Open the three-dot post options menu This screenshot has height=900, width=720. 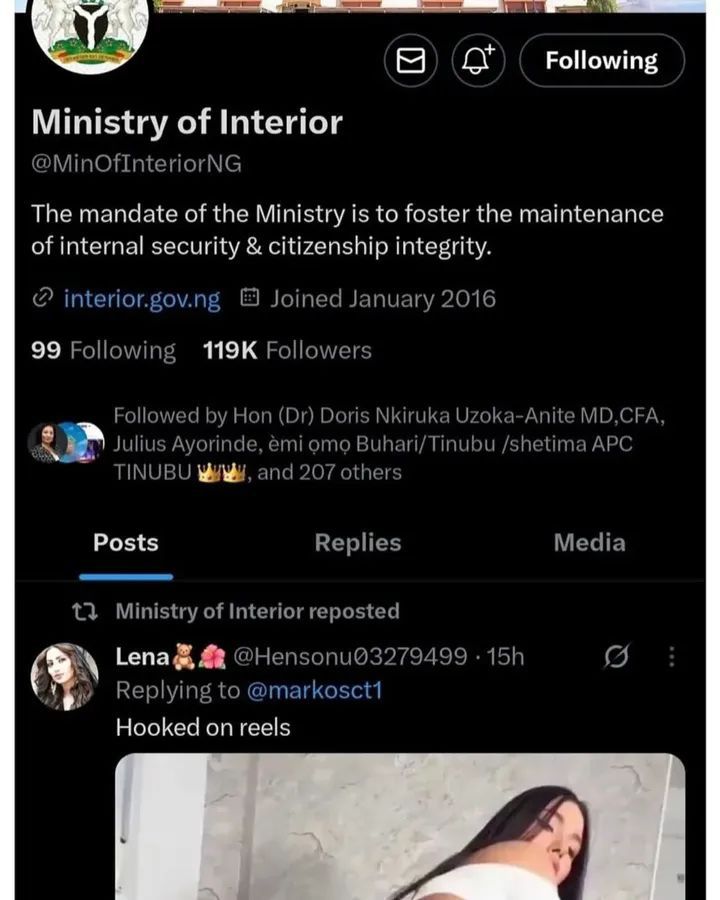tap(671, 657)
